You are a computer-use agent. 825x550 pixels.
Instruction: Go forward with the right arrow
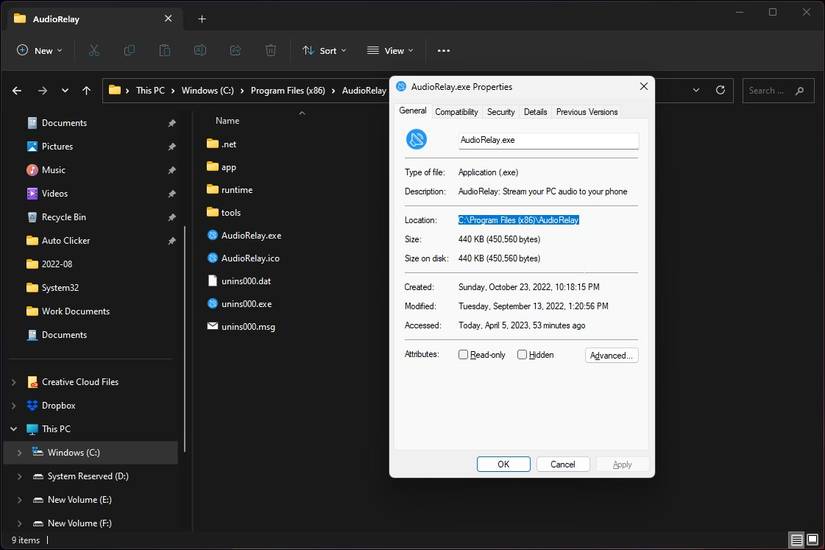(43, 91)
